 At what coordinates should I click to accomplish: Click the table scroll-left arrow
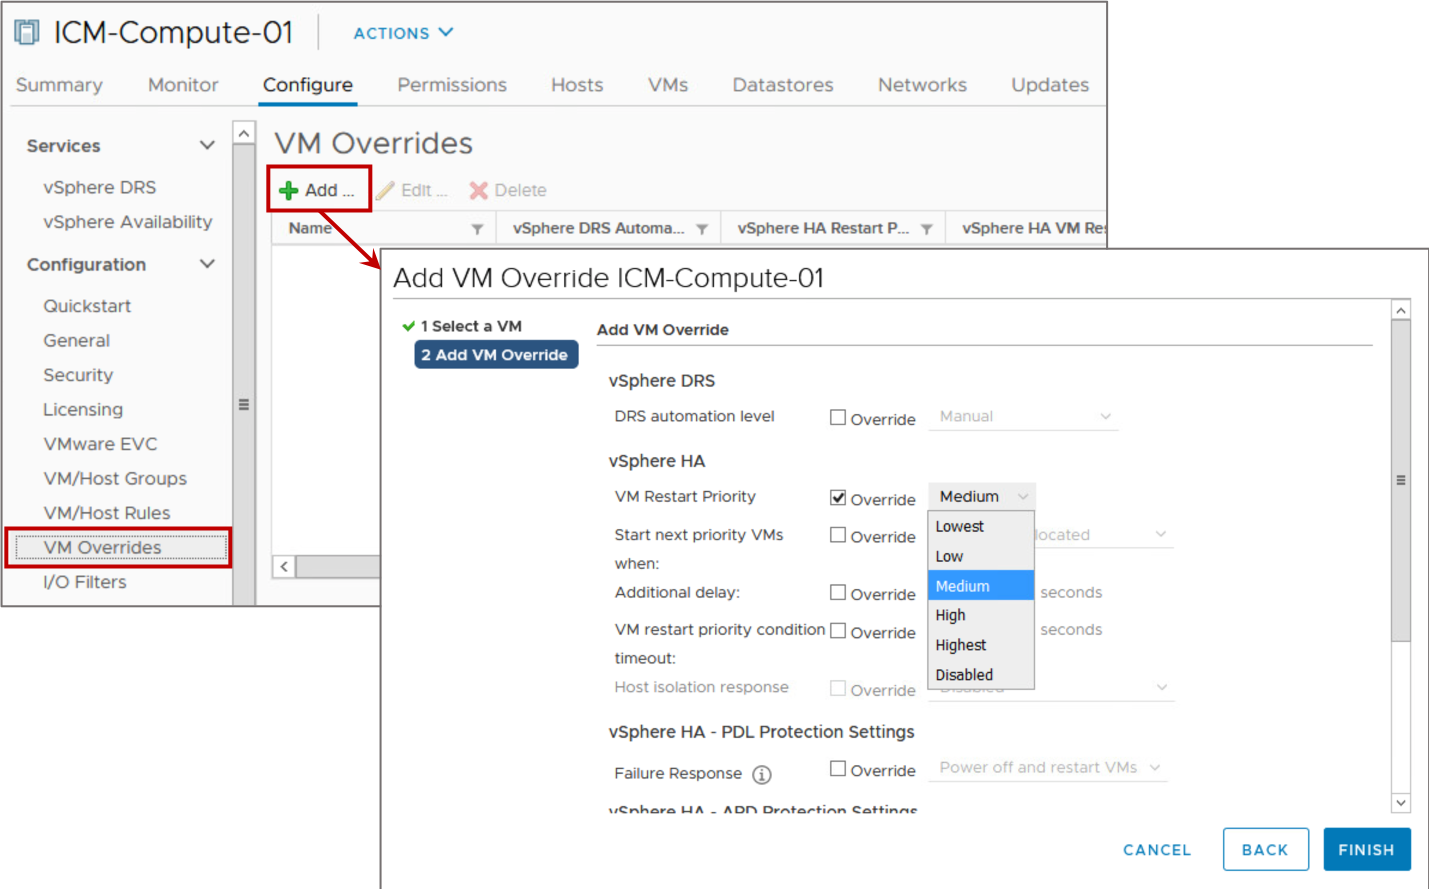coord(284,567)
